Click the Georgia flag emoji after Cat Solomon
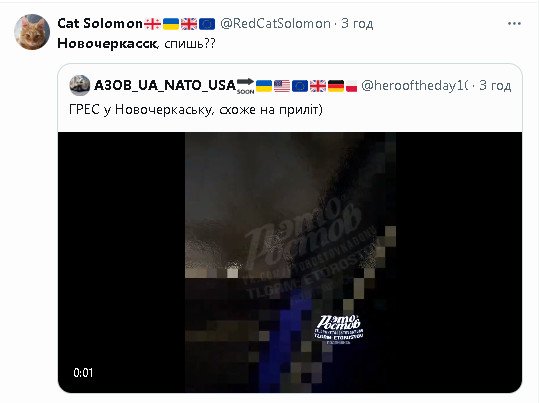This screenshot has height=403, width=539. pyautogui.click(x=152, y=24)
